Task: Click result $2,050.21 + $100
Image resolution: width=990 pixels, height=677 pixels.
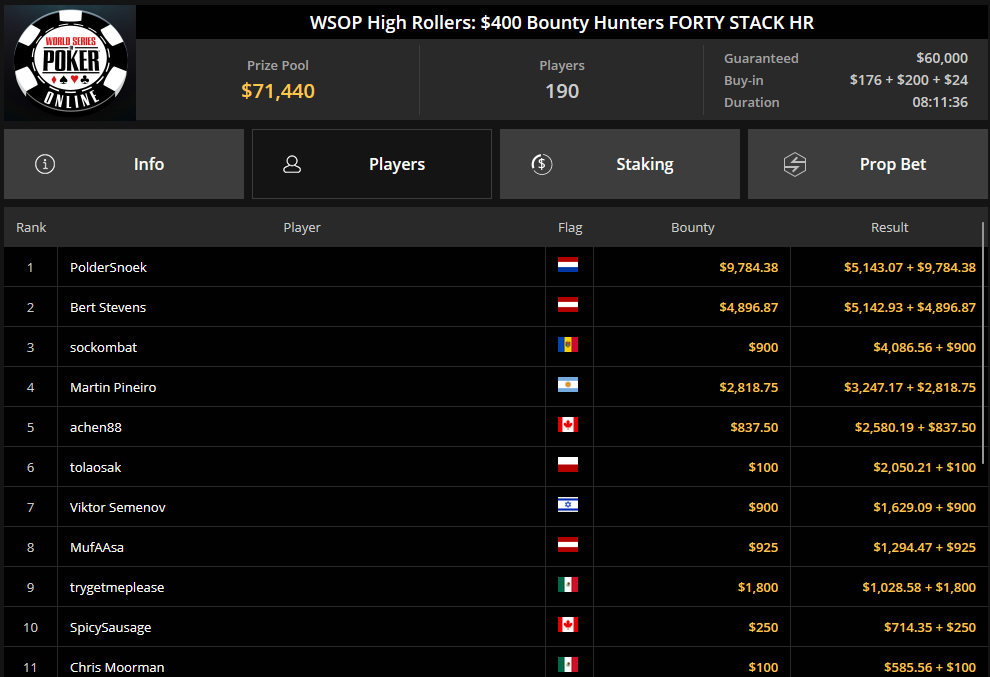Action: [924, 467]
